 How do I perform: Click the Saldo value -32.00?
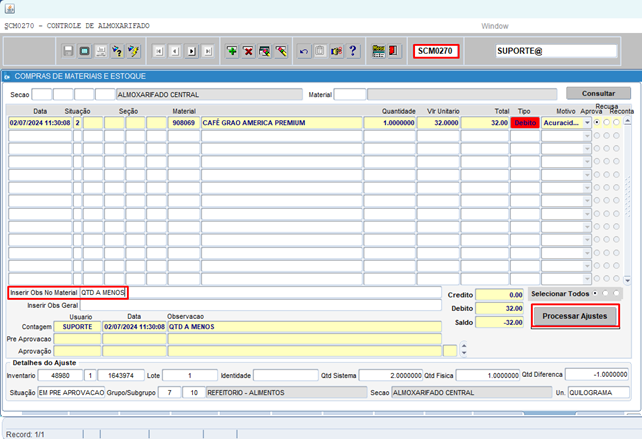click(x=500, y=322)
